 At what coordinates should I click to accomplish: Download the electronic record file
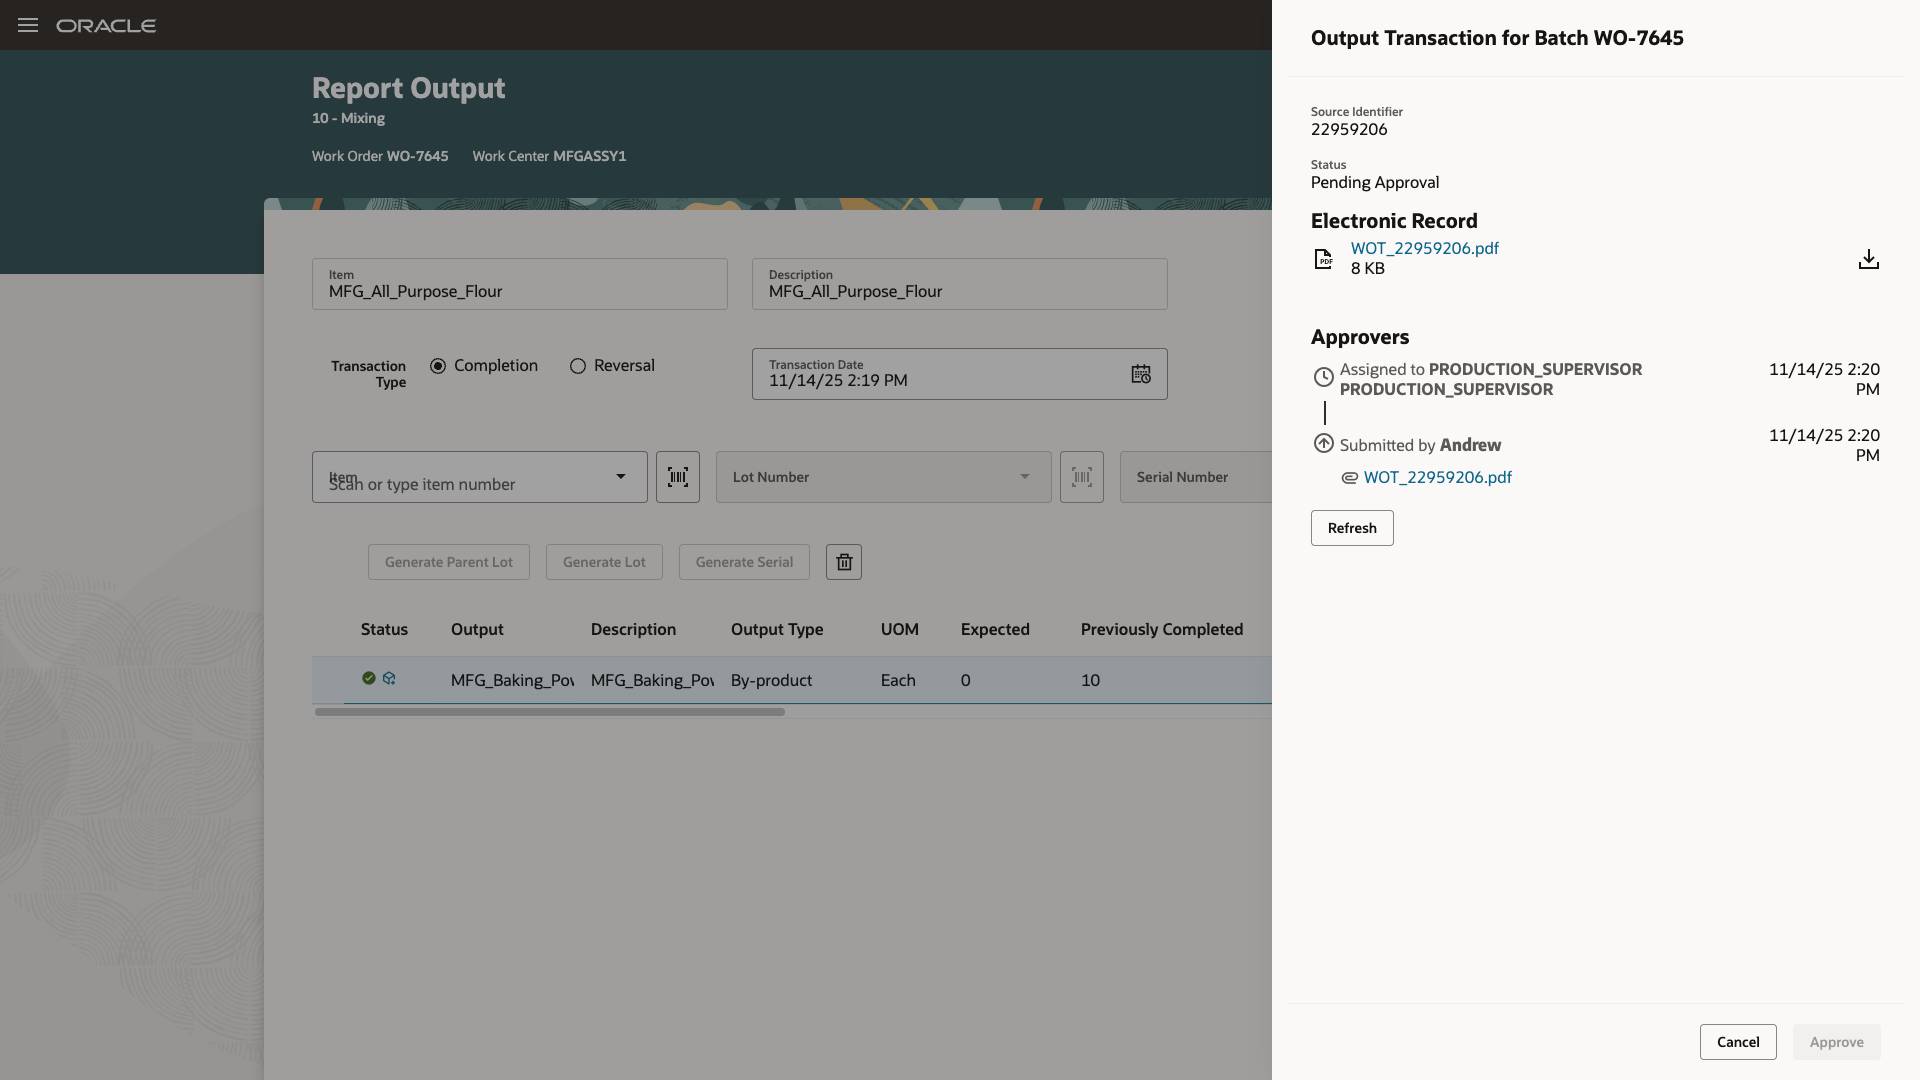point(1869,258)
